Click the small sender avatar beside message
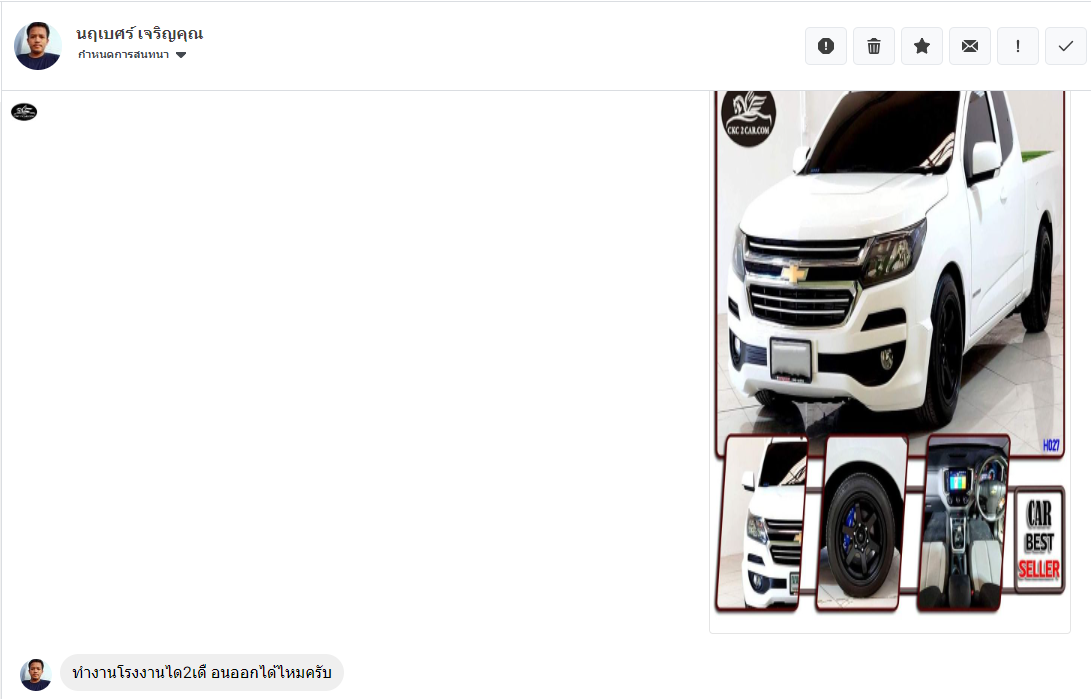 [x=35, y=674]
